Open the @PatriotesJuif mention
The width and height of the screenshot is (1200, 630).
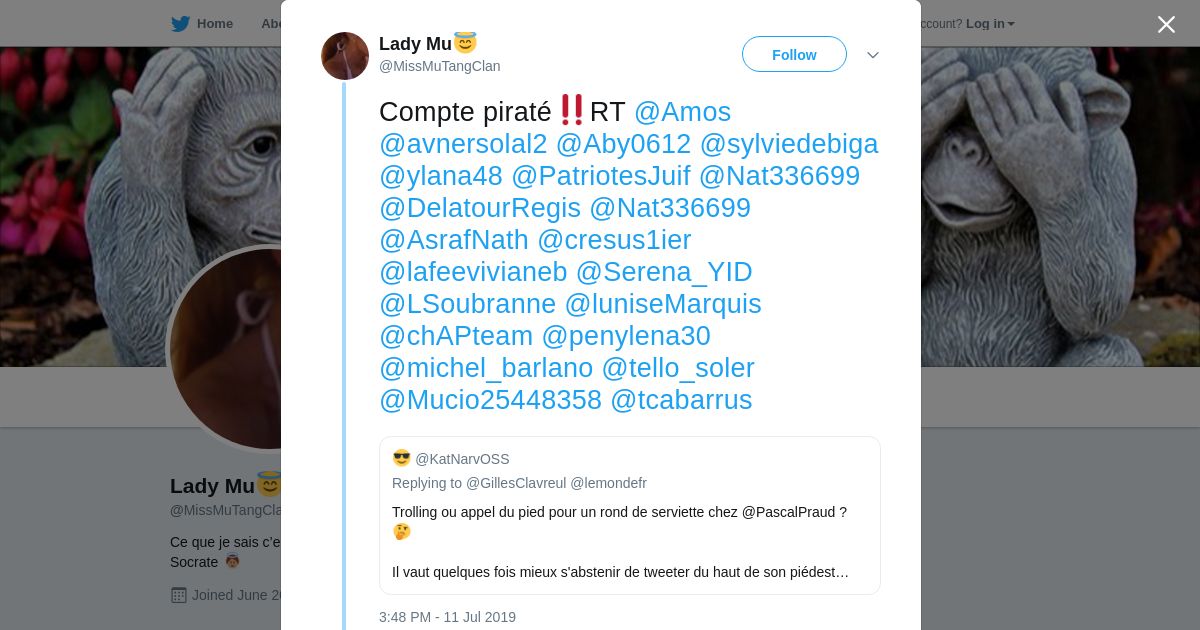601,176
